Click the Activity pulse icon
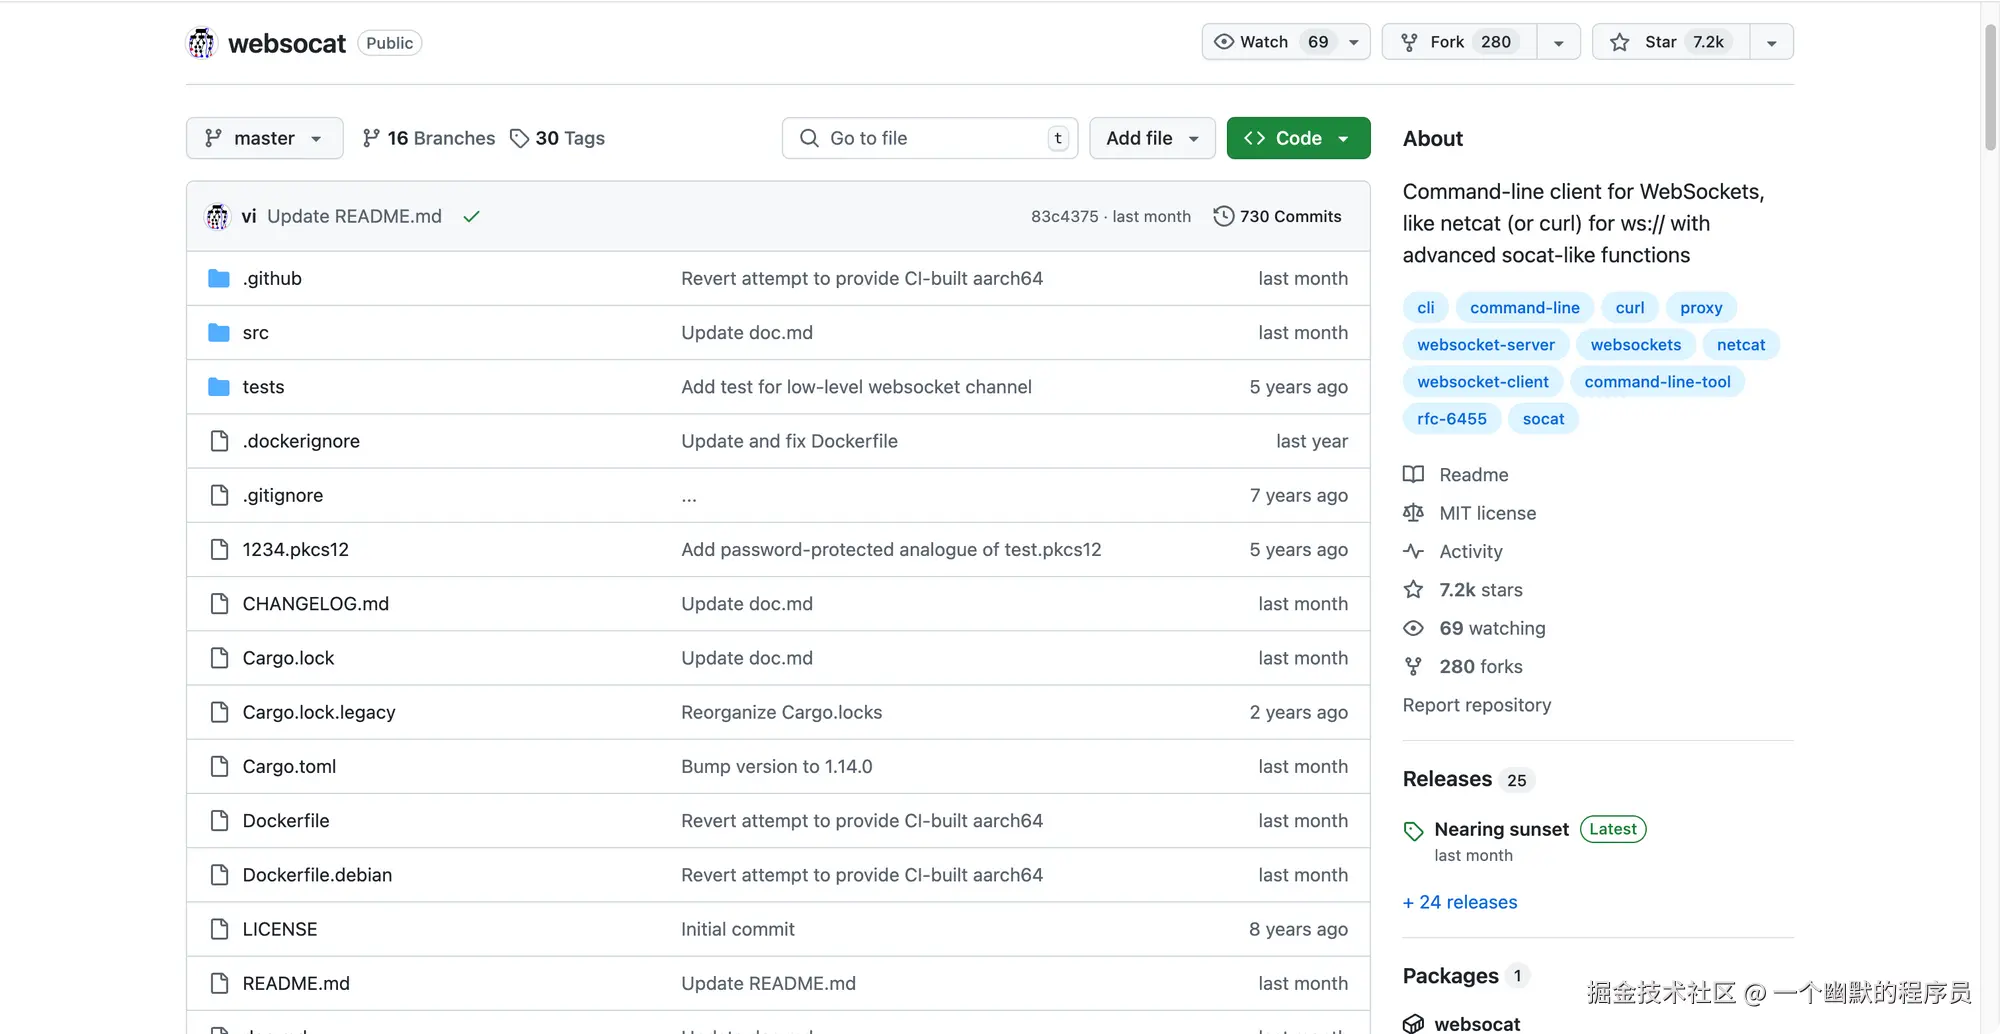Image resolution: width=2000 pixels, height=1034 pixels. tap(1413, 551)
